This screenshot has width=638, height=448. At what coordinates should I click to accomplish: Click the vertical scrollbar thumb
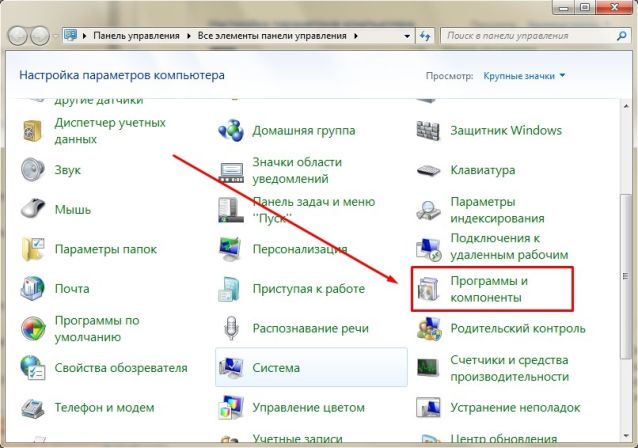click(x=625, y=277)
